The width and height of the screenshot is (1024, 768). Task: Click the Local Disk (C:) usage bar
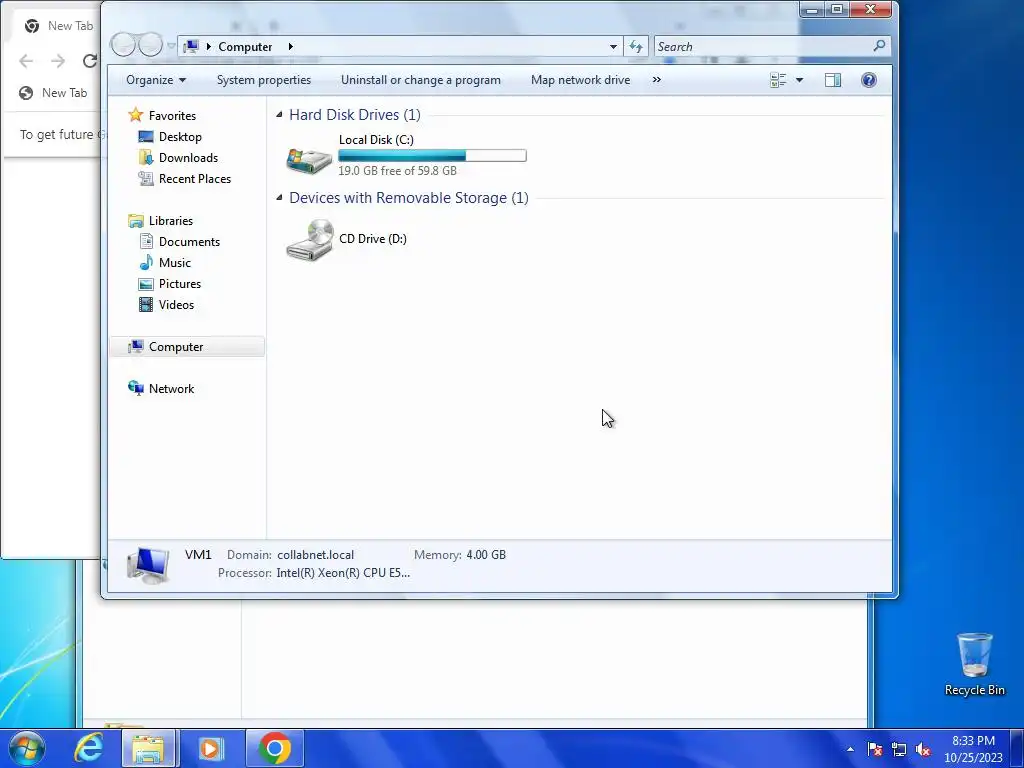tap(432, 155)
